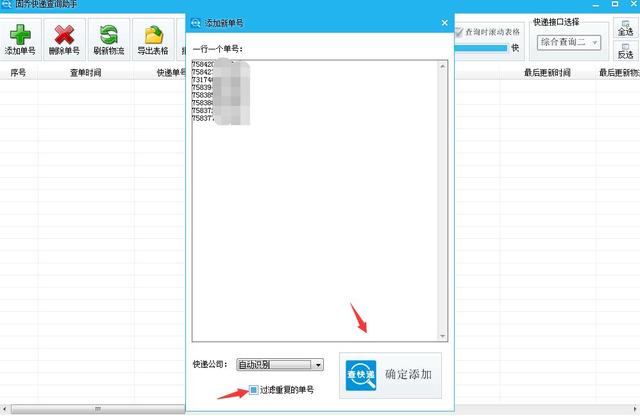Click the 序号 column header
Screen dimensions: 640x416
(18, 73)
